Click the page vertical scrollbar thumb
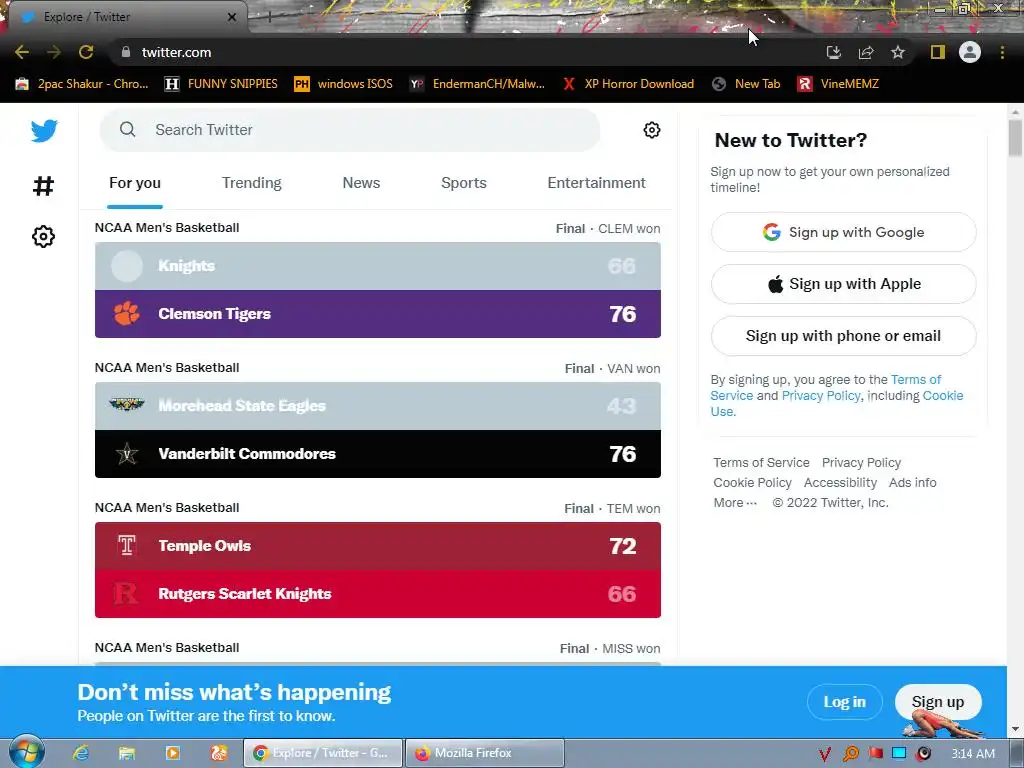Screen dimensions: 1024x768 point(1015,137)
